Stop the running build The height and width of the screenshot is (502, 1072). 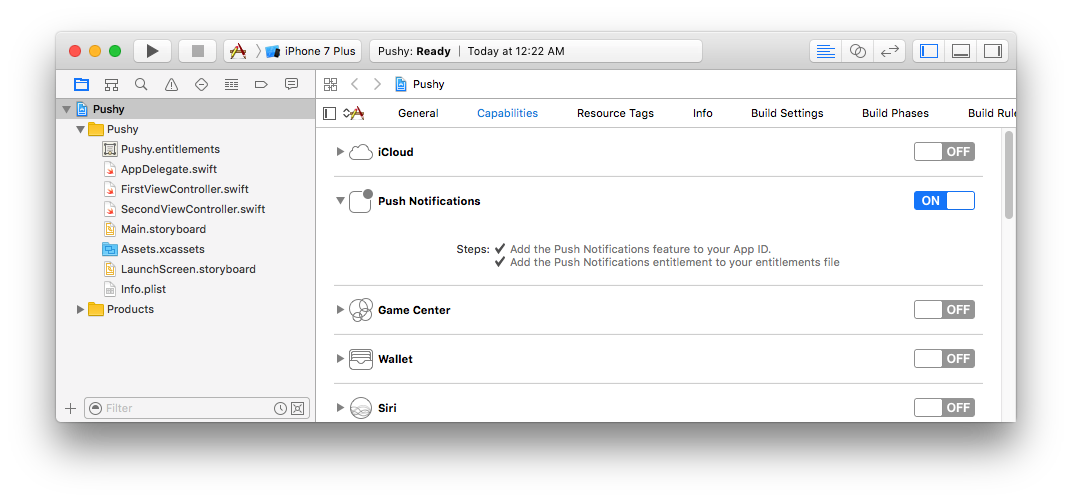pyautogui.click(x=198, y=51)
